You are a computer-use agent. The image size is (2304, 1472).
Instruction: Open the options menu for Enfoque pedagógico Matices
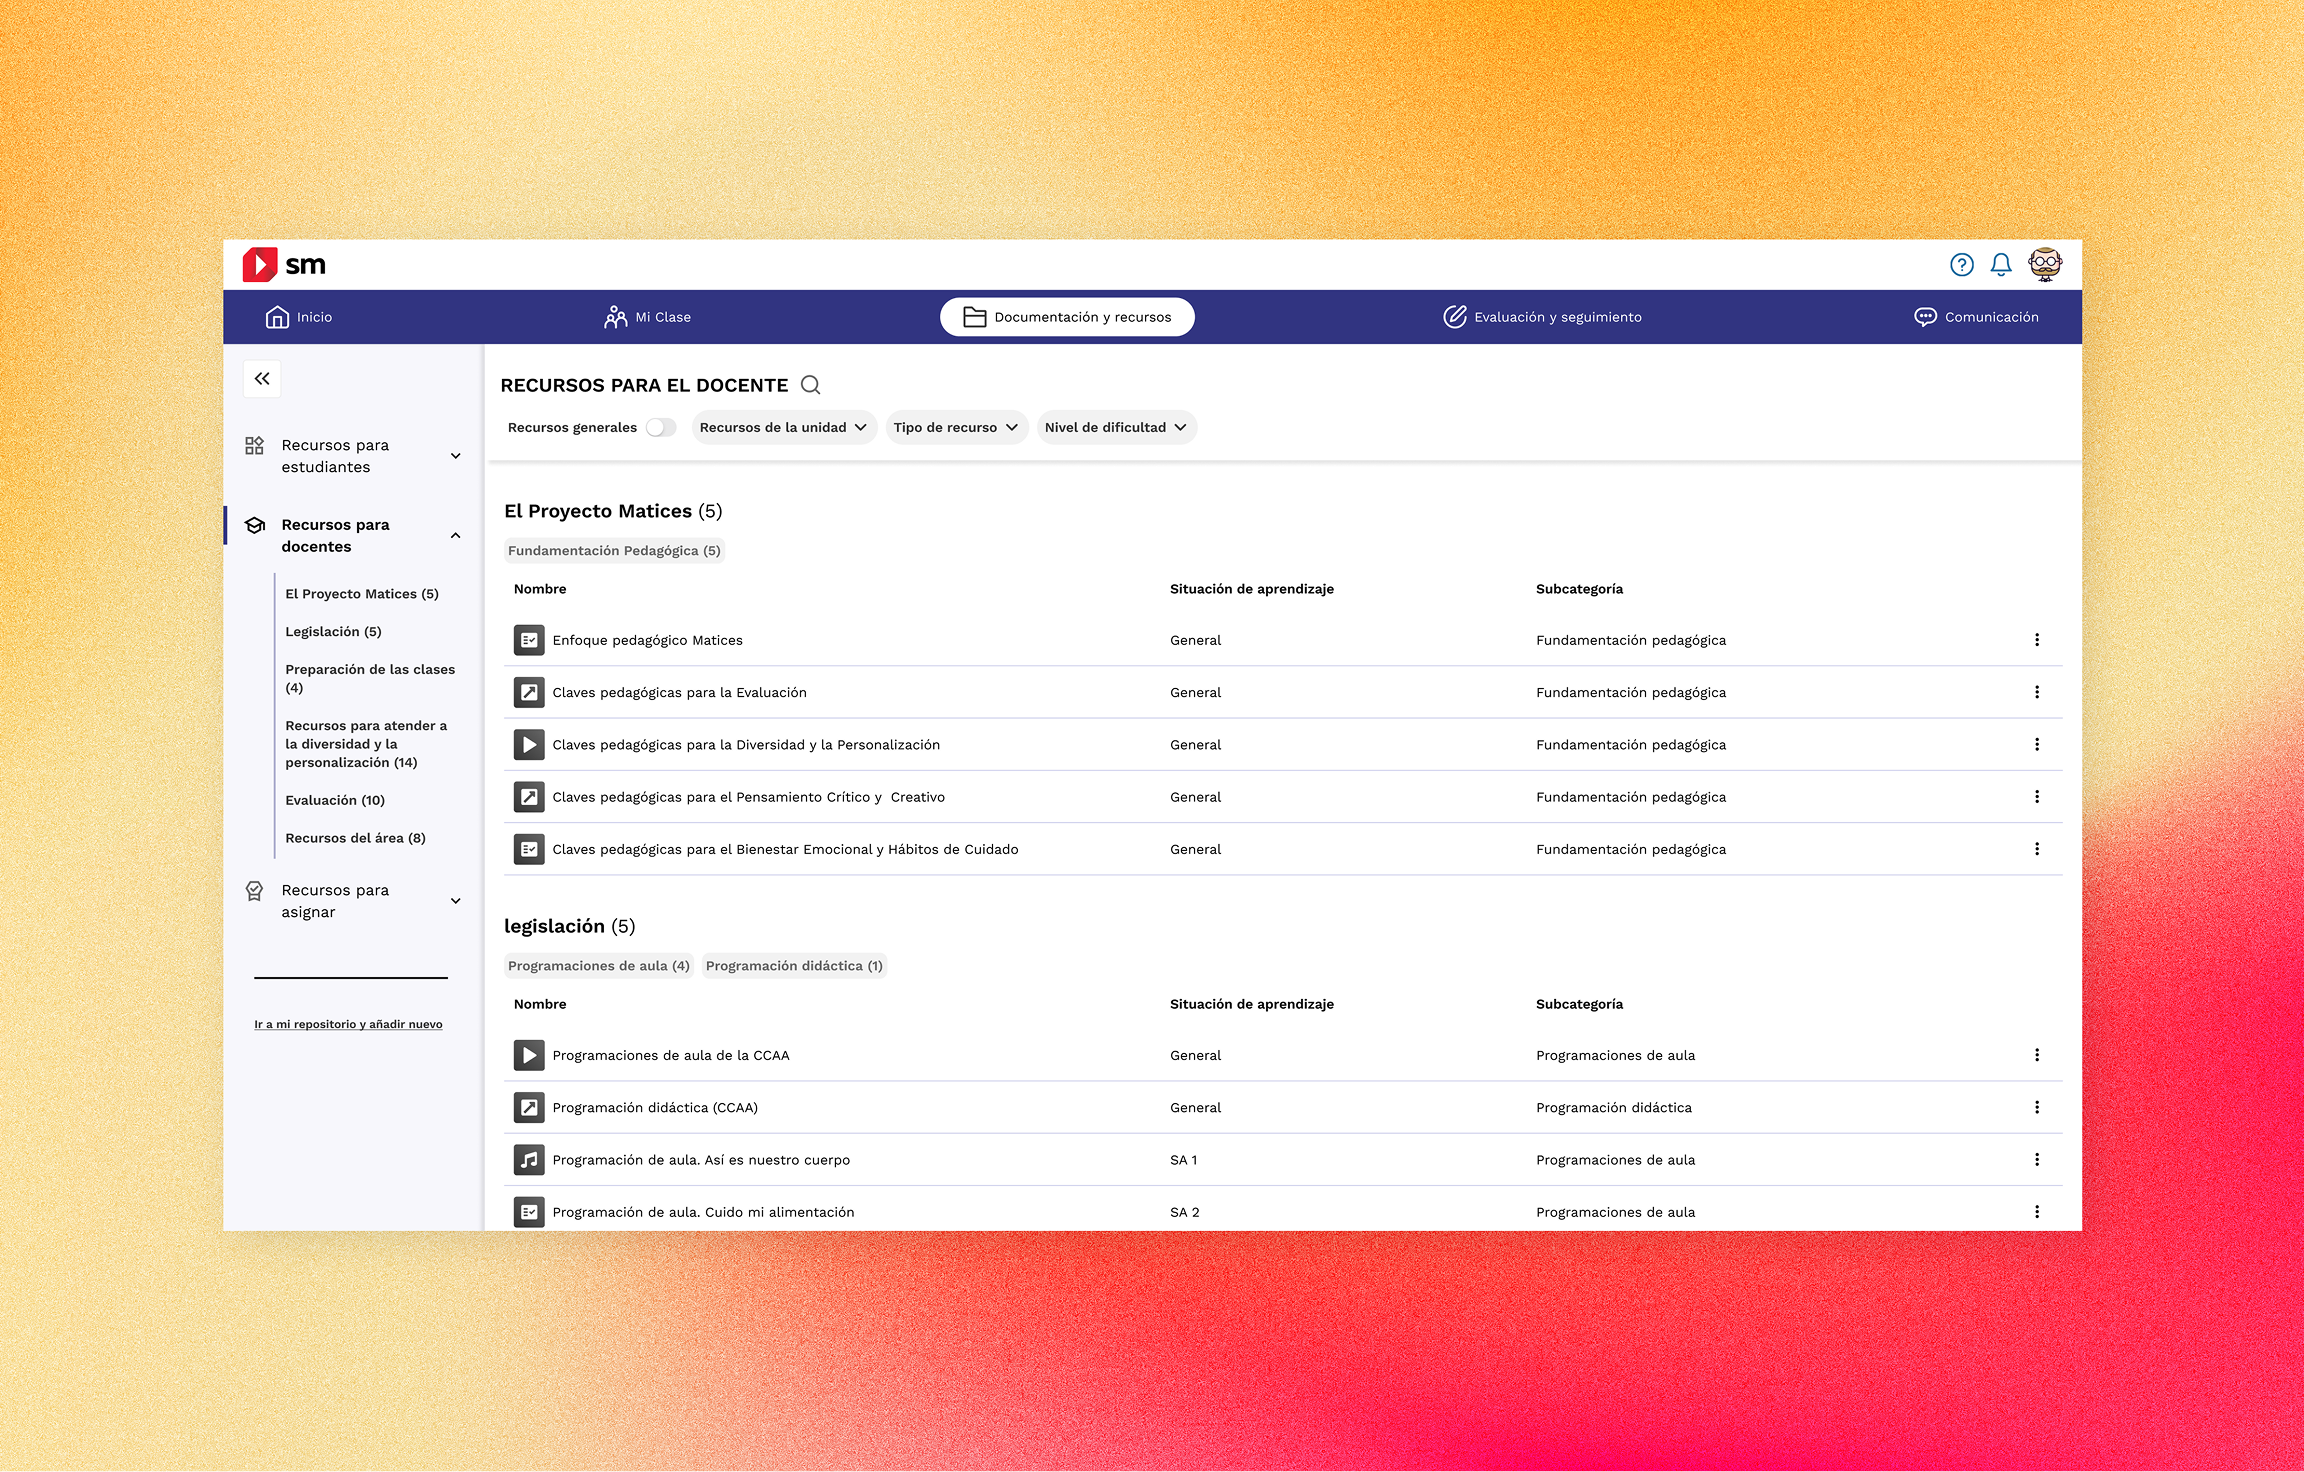point(2037,639)
